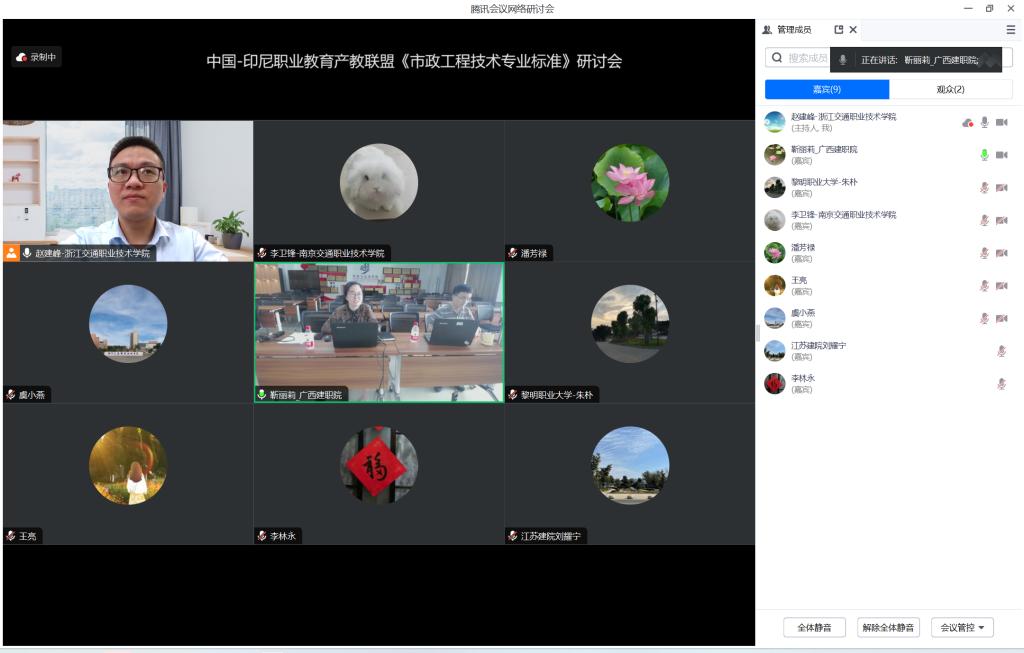Click the camera icon for 靳丽莉_广西建职院
The height and width of the screenshot is (653, 1024).
click(1001, 155)
